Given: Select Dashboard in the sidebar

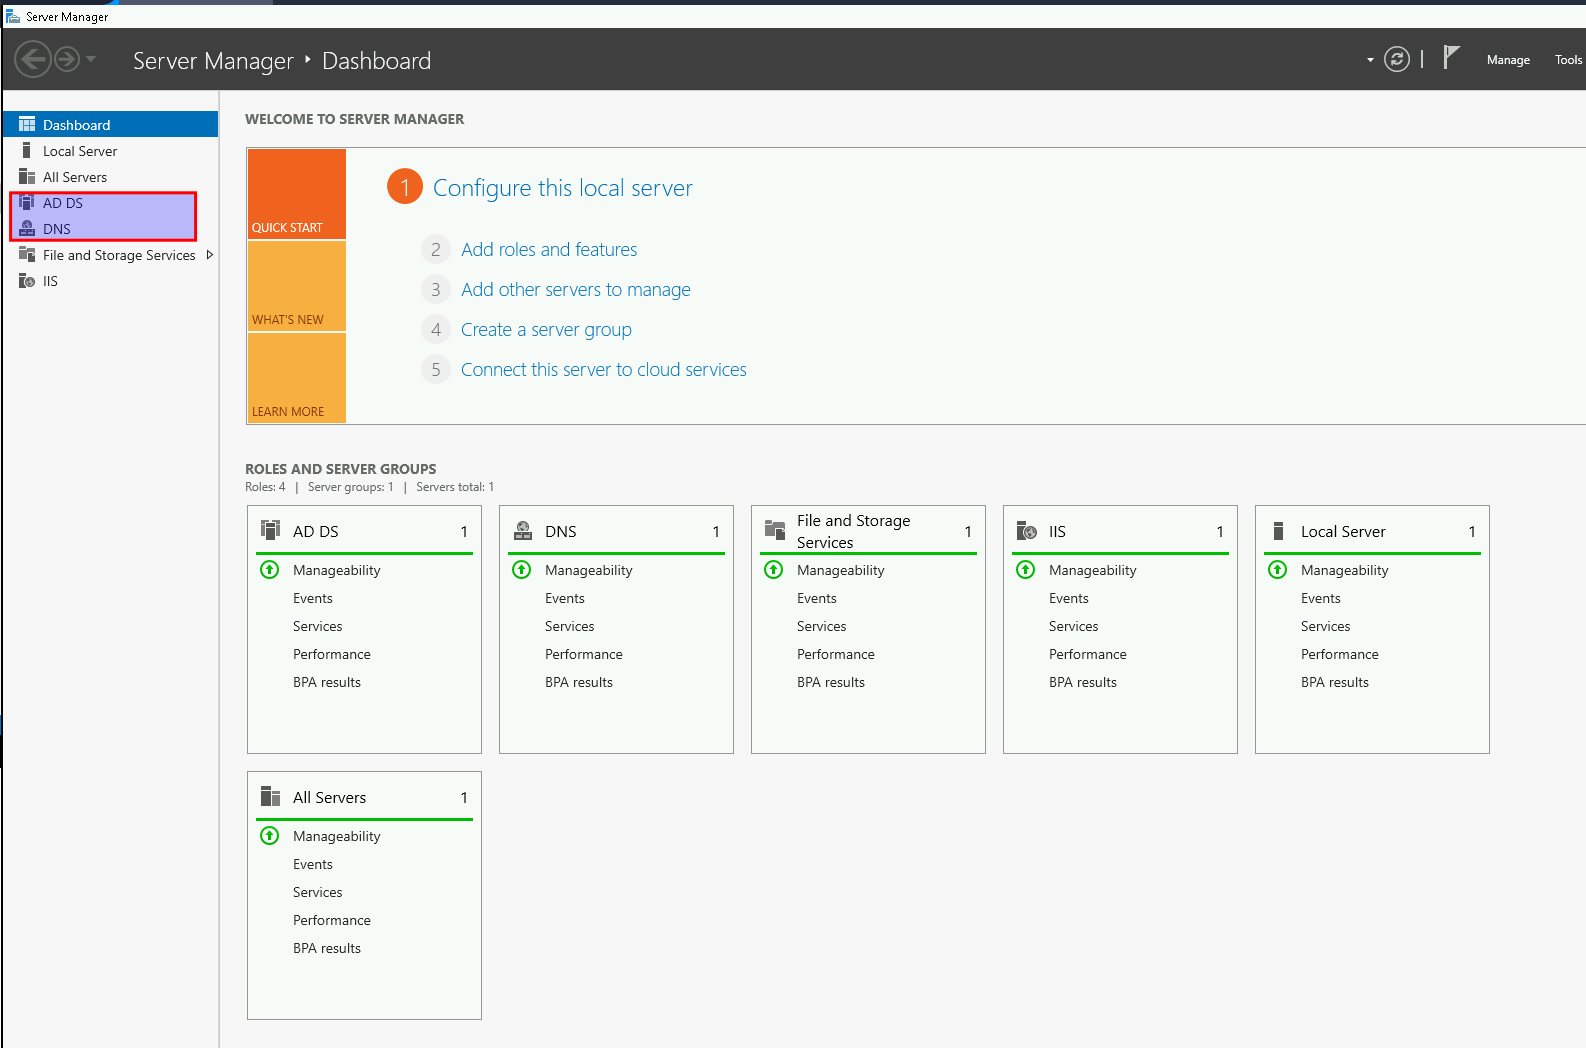Looking at the screenshot, I should click(x=111, y=124).
